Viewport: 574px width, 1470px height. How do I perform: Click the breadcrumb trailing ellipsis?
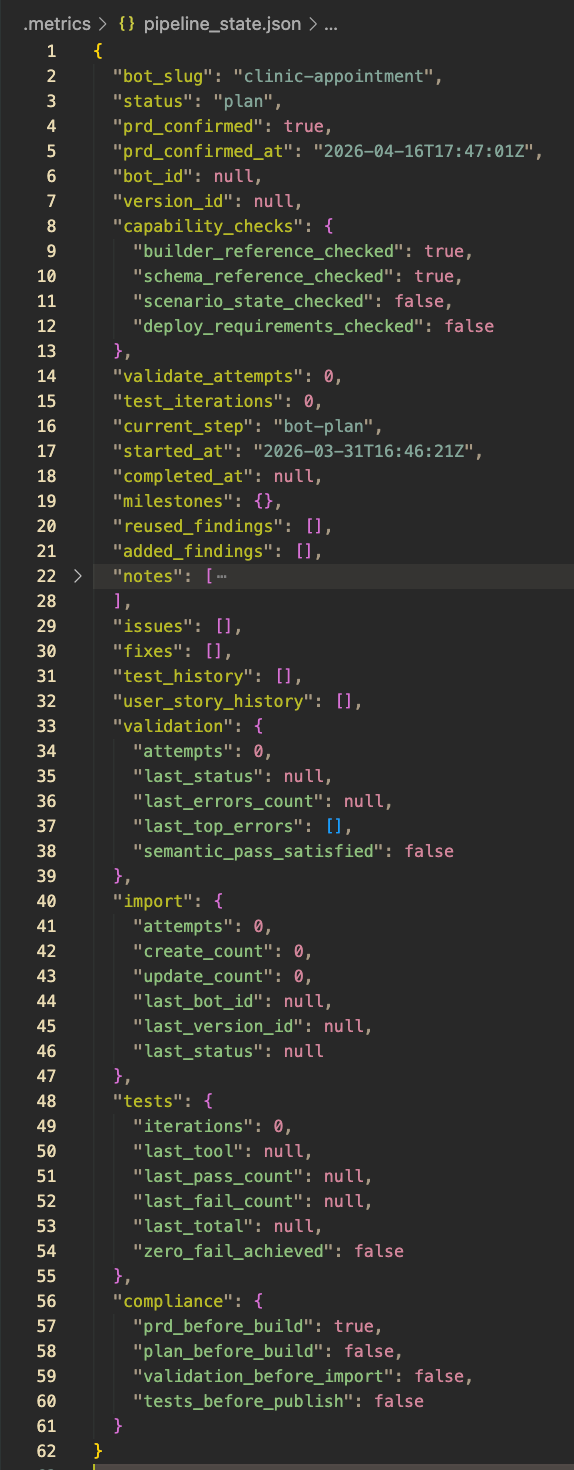pos(331,23)
